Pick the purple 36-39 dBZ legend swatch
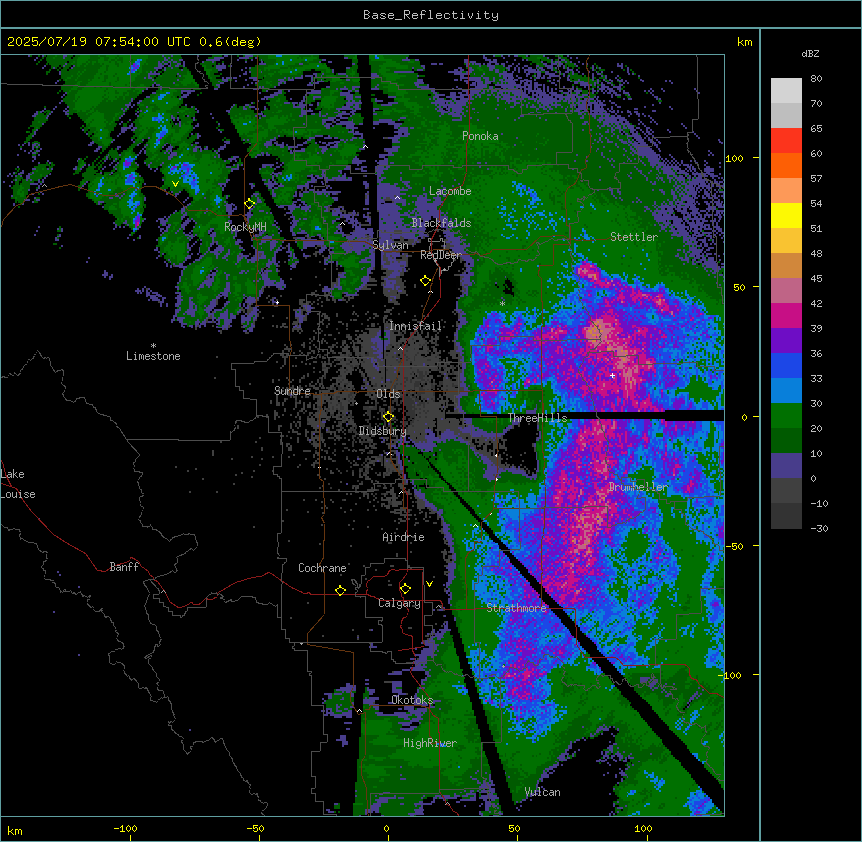 coord(786,341)
